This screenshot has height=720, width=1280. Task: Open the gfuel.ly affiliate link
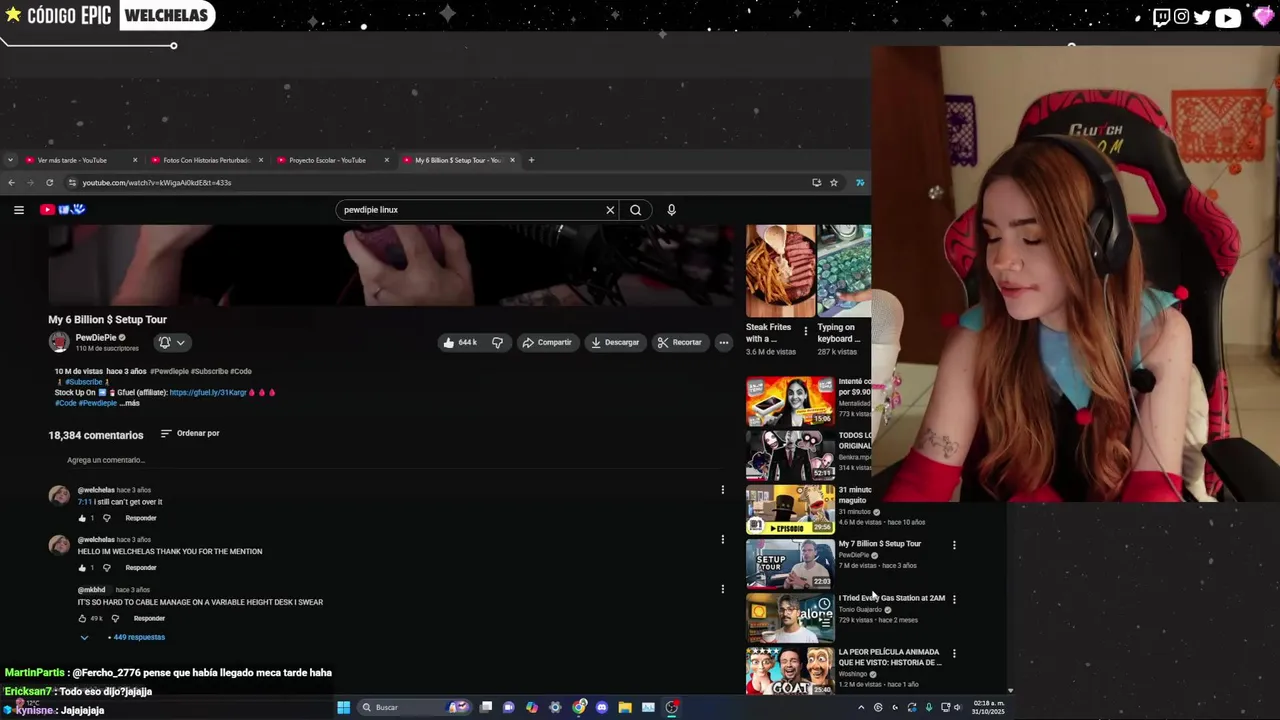pyautogui.click(x=208, y=392)
